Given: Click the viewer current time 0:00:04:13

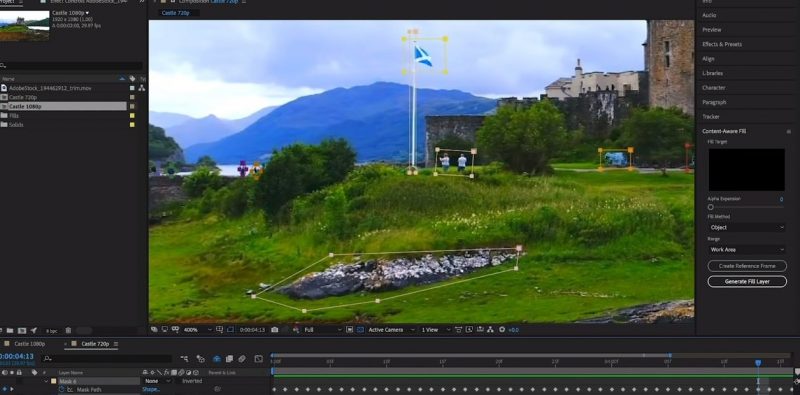Looking at the screenshot, I should (252, 330).
